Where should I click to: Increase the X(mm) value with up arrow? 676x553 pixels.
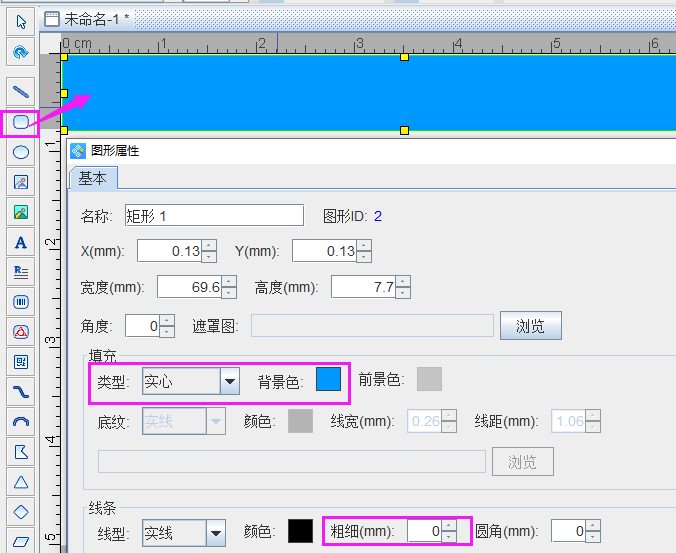tap(209, 246)
